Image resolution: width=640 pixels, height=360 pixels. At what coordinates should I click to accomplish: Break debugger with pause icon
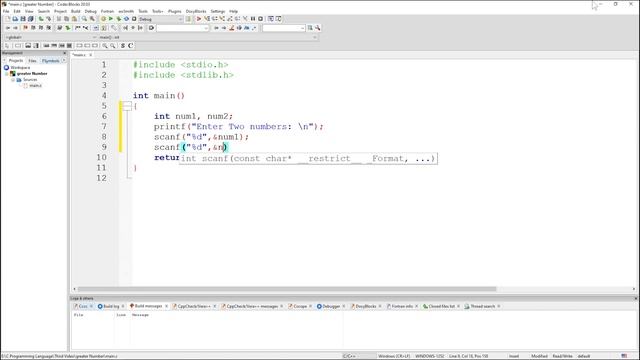pos(253,19)
